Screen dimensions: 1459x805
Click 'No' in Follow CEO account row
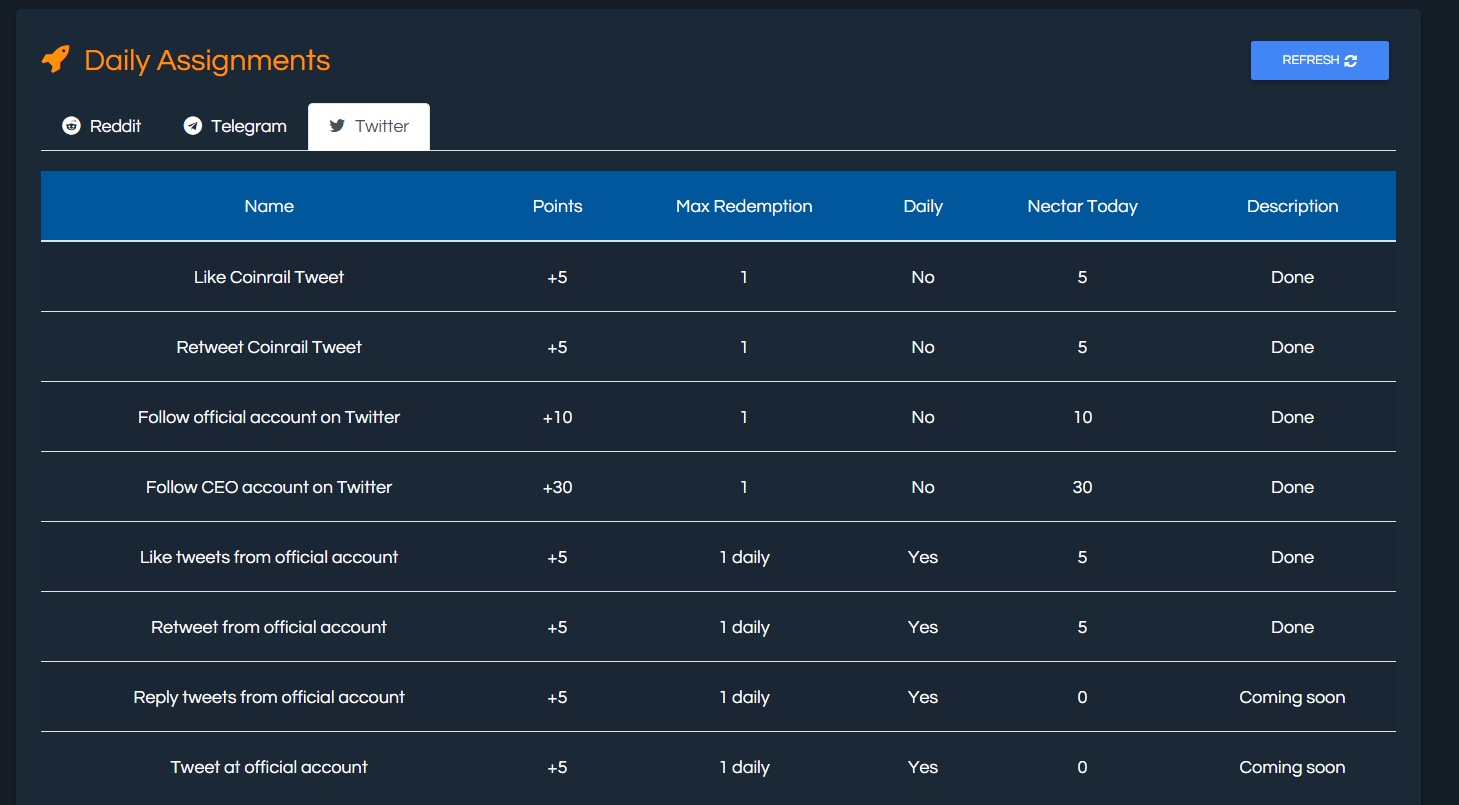(923, 487)
